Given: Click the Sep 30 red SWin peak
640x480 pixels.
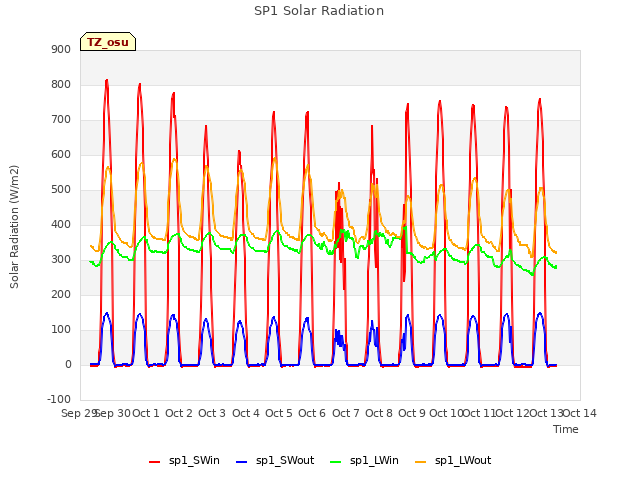Looking at the screenshot, I should [107, 80].
